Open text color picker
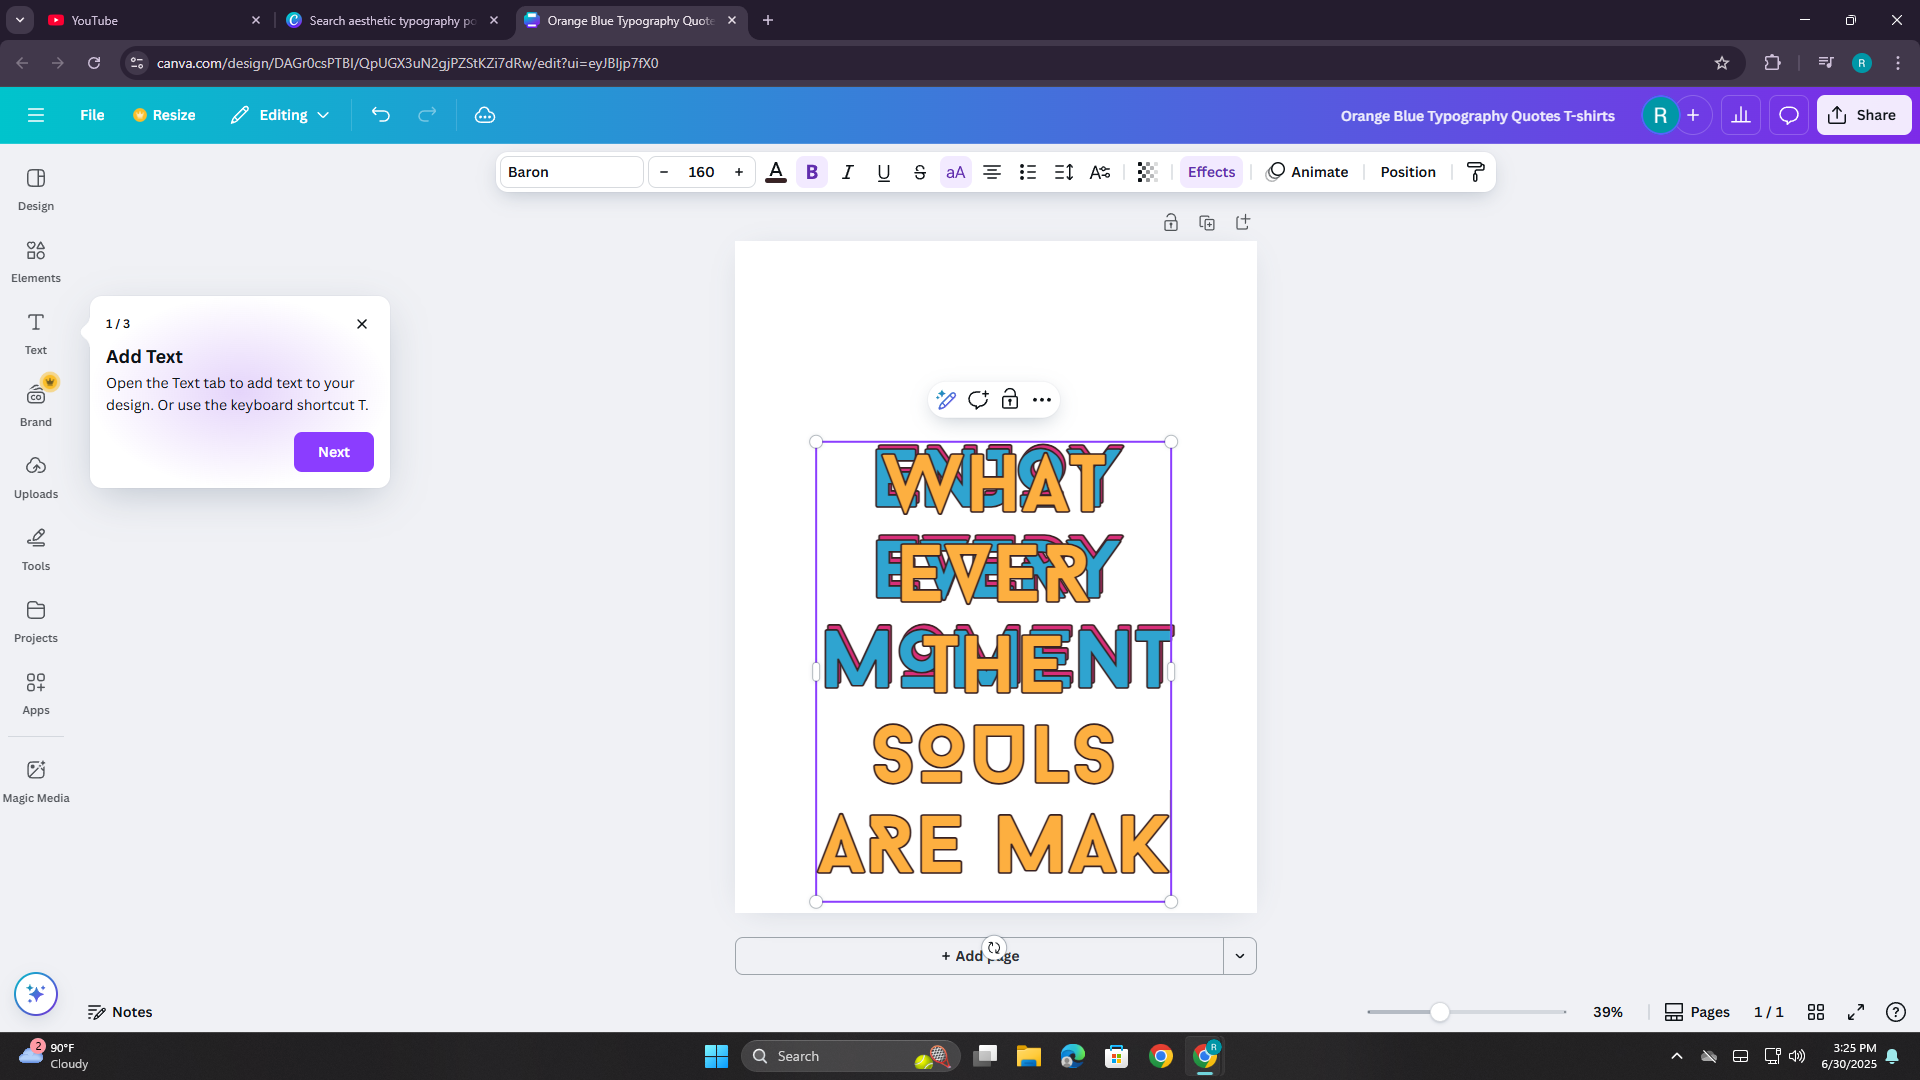Screen dimensions: 1920x1080 coord(776,172)
